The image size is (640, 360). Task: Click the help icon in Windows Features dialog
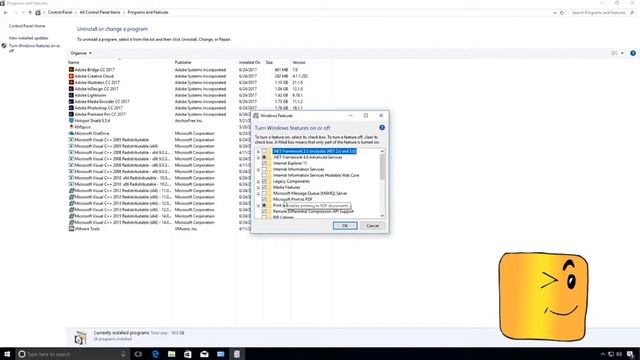click(x=382, y=128)
